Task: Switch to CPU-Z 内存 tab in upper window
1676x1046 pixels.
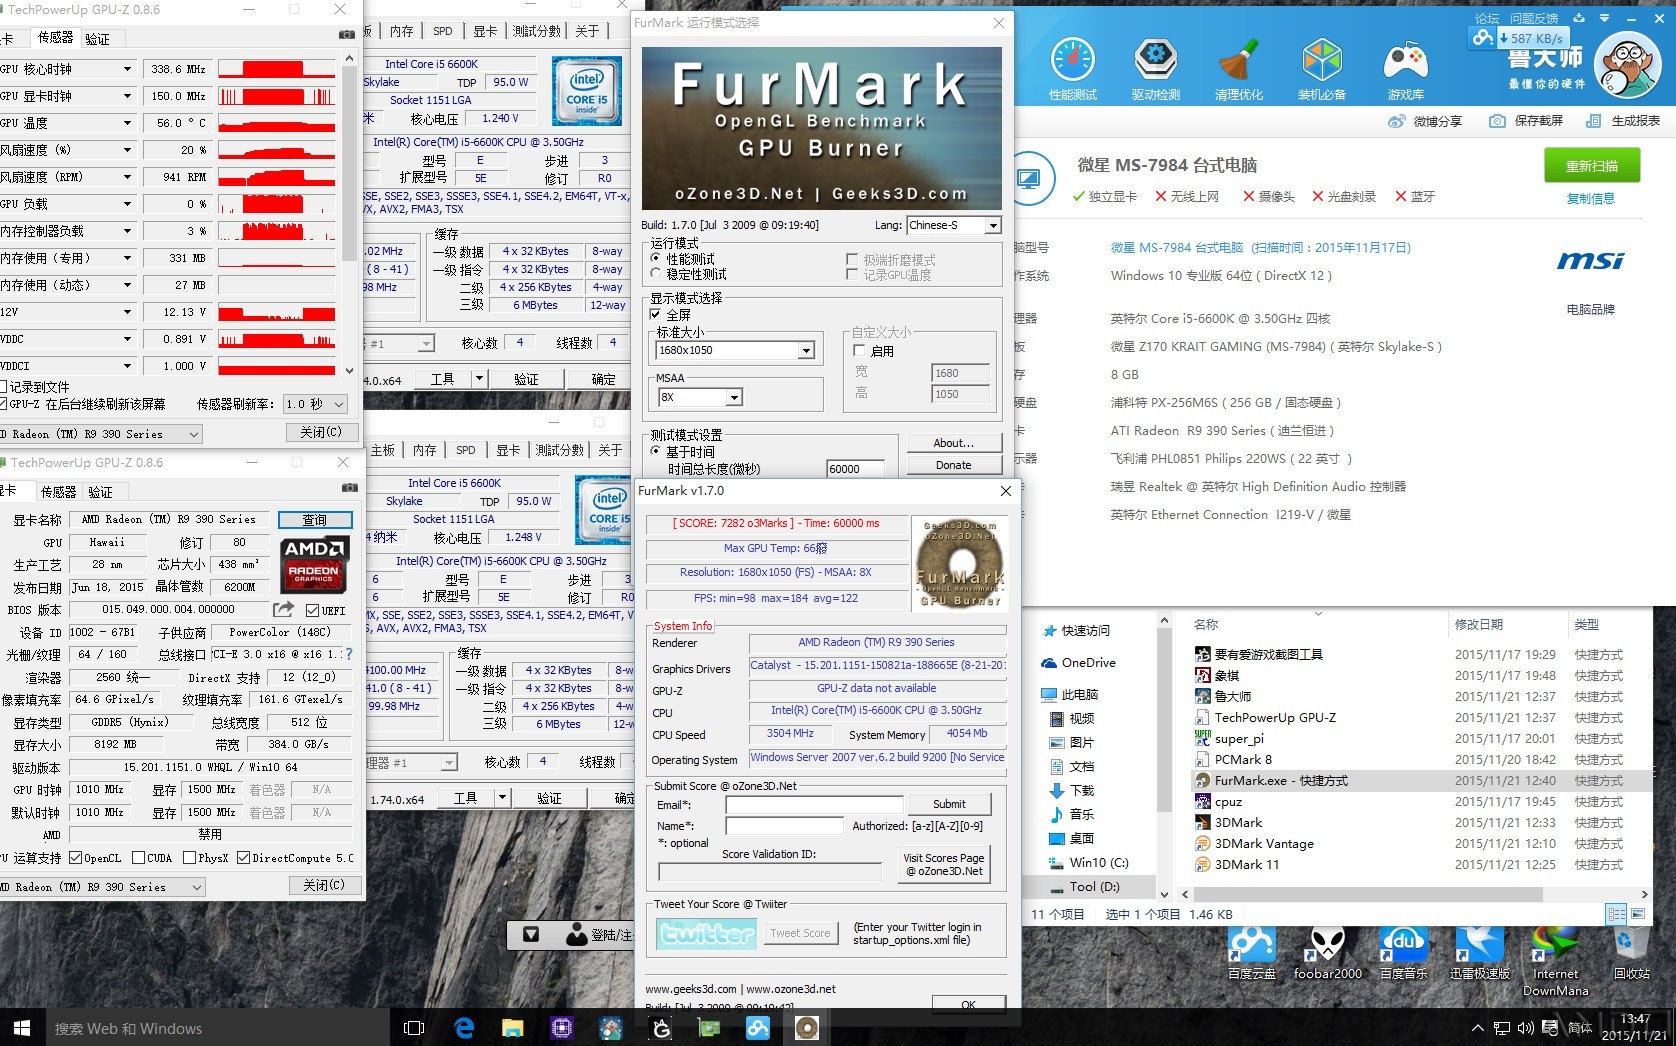Action: click(401, 31)
